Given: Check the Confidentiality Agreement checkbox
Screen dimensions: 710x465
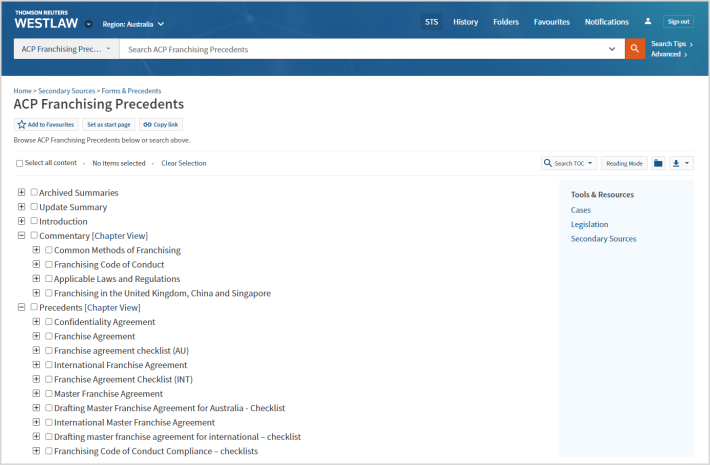Looking at the screenshot, I should [49, 322].
